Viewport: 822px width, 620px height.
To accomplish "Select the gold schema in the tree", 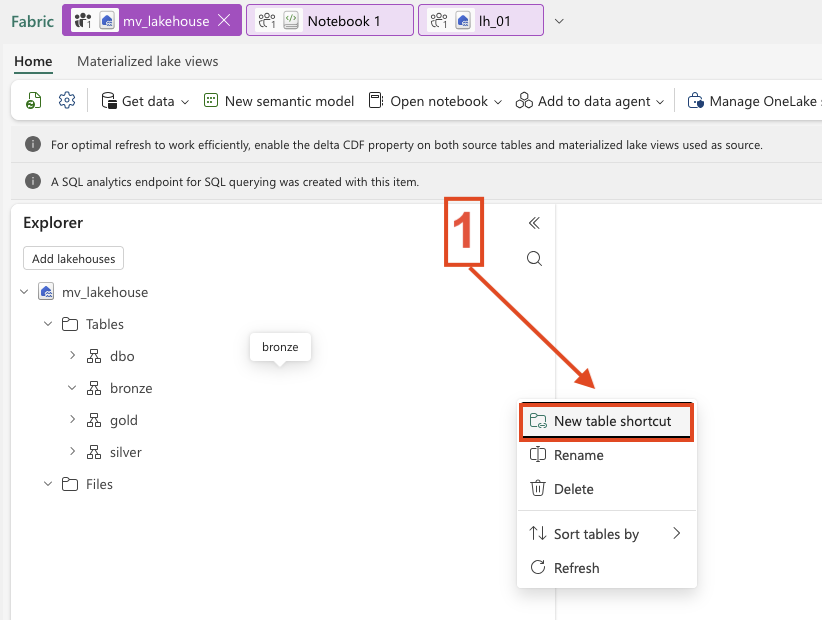I will coord(123,420).
